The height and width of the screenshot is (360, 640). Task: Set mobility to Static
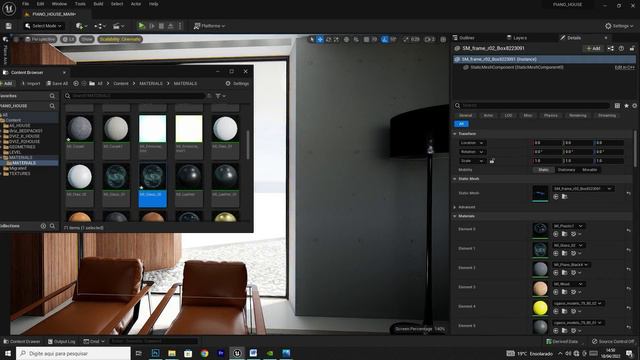[544, 170]
